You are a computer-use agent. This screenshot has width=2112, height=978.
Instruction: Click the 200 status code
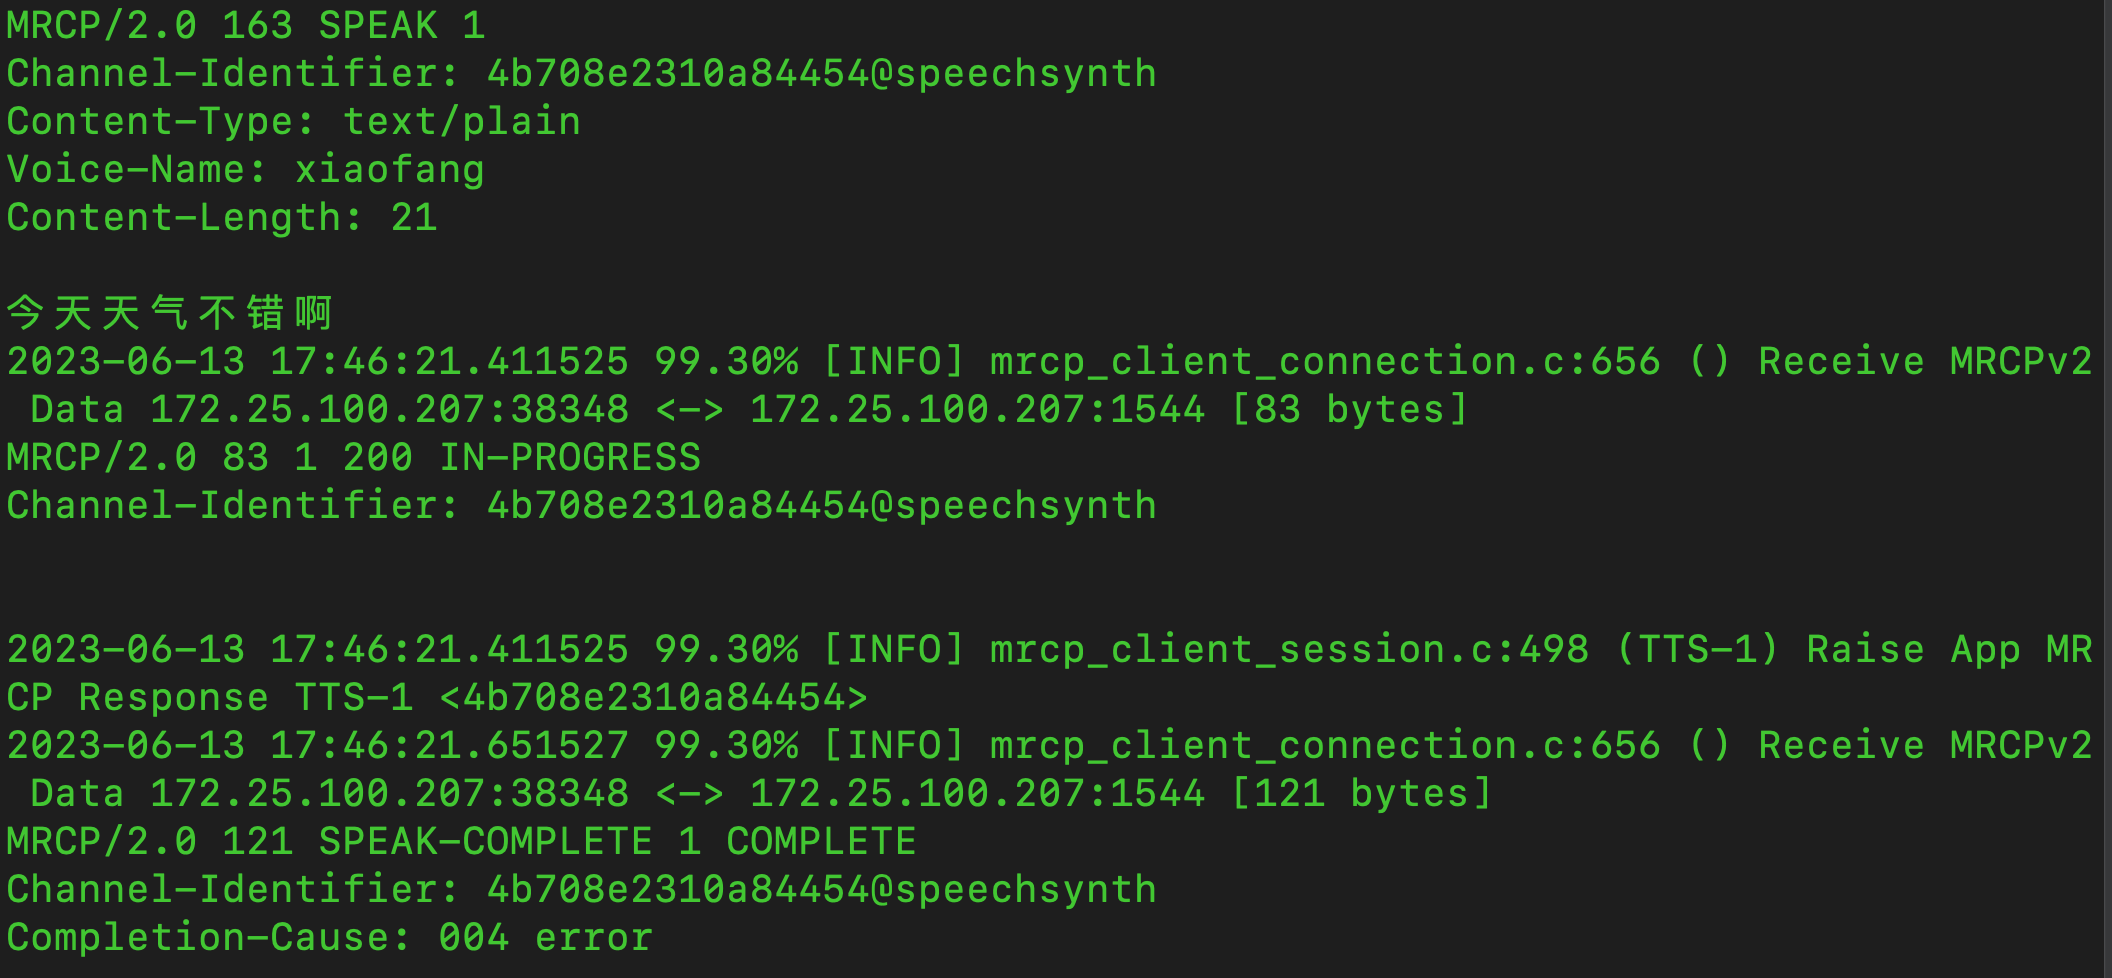(x=378, y=458)
